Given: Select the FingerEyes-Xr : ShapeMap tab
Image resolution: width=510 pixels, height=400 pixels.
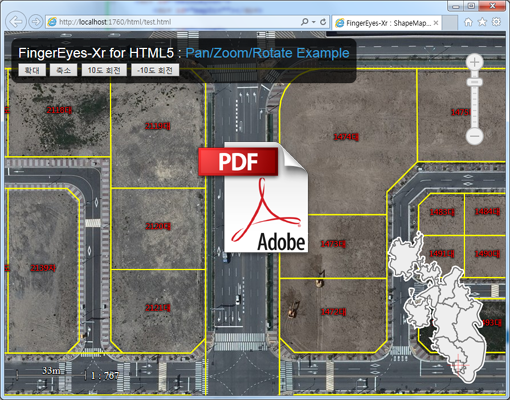Looking at the screenshot, I should (388, 23).
